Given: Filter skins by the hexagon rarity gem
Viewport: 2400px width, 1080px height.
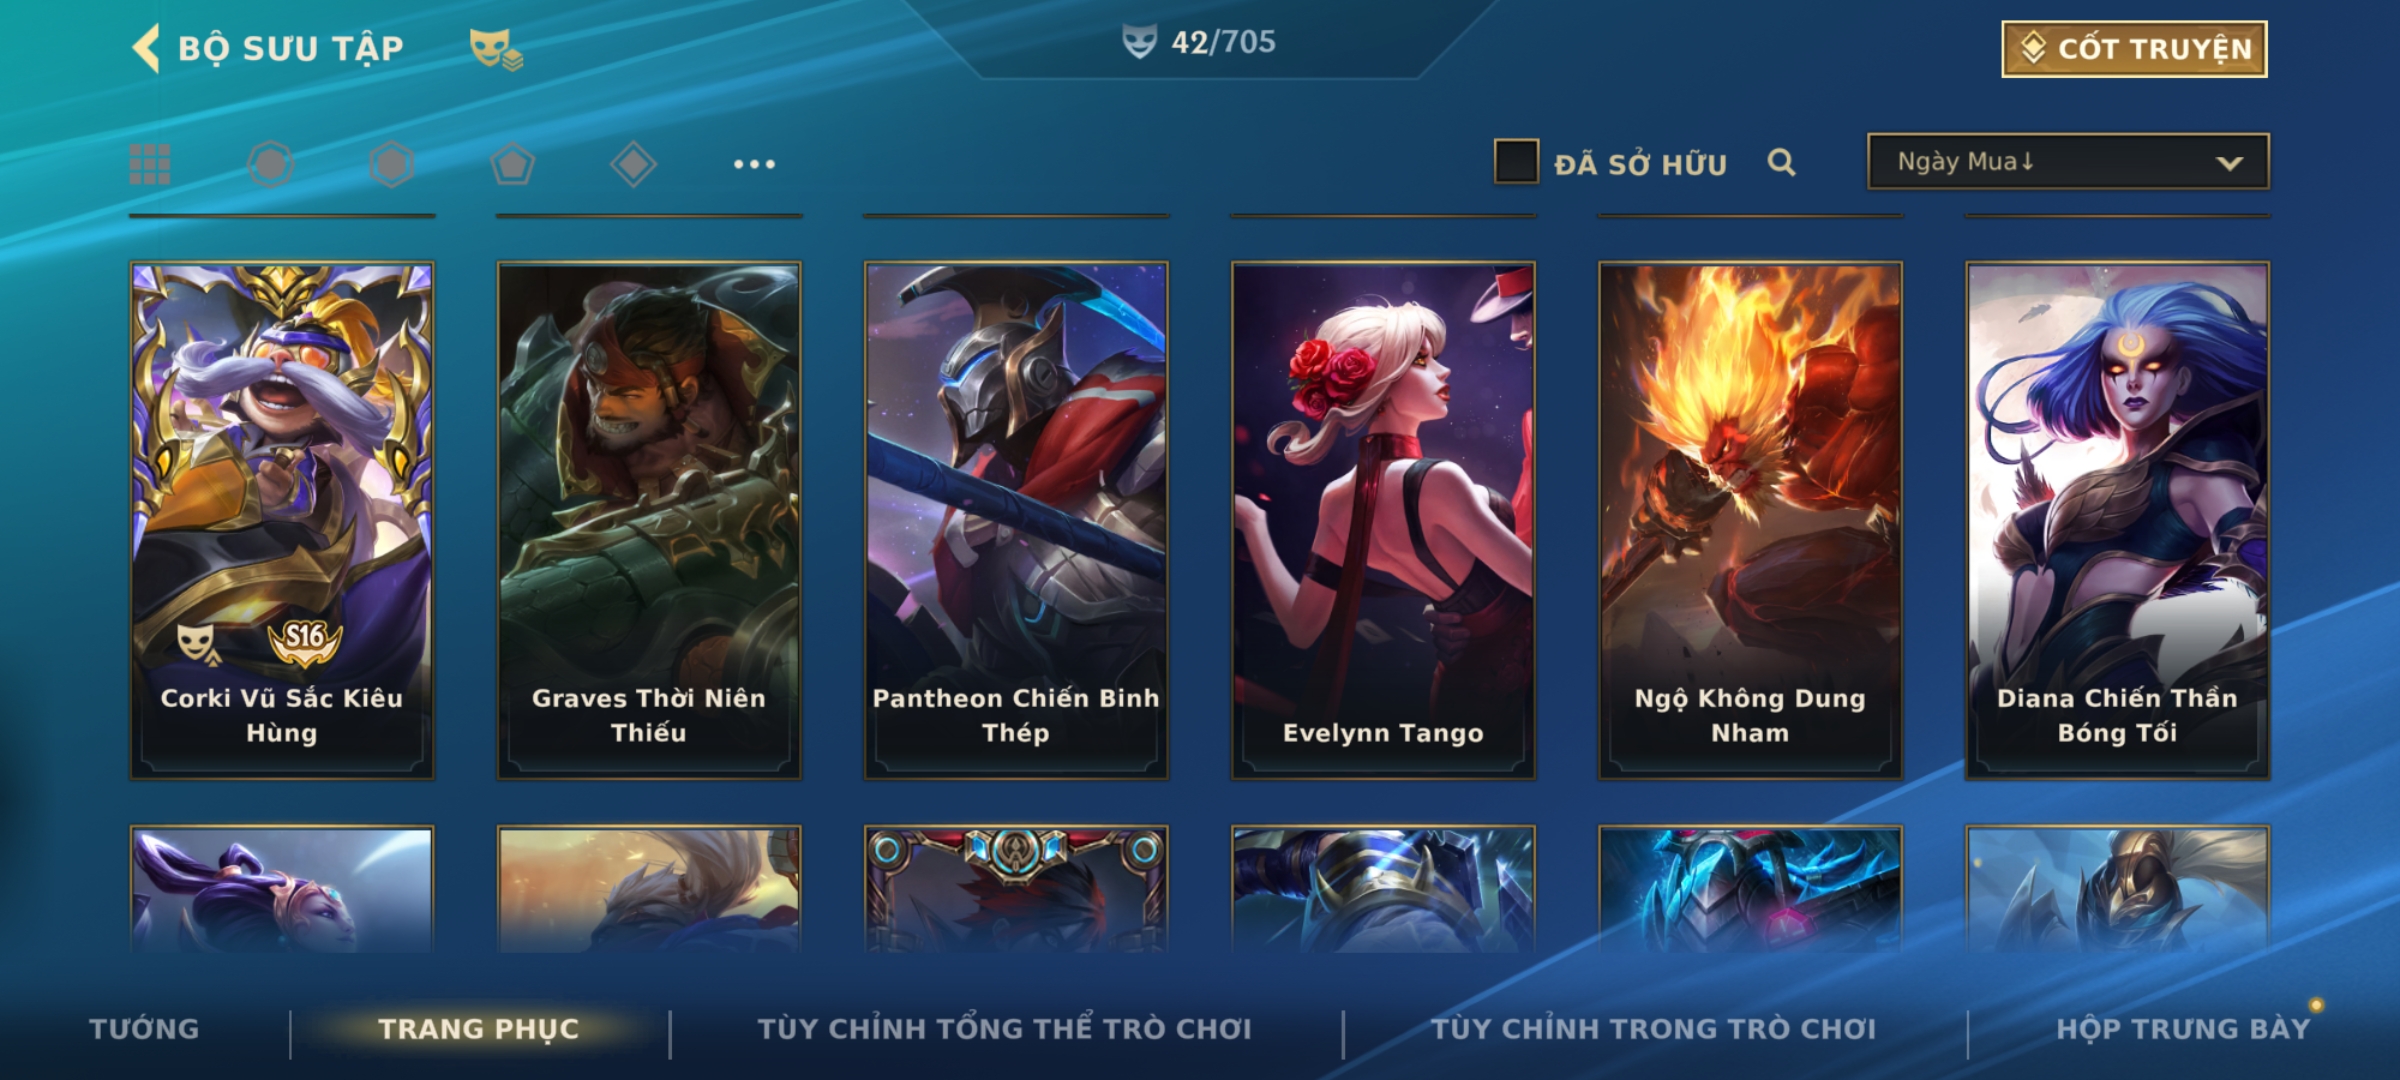Looking at the screenshot, I should (391, 164).
